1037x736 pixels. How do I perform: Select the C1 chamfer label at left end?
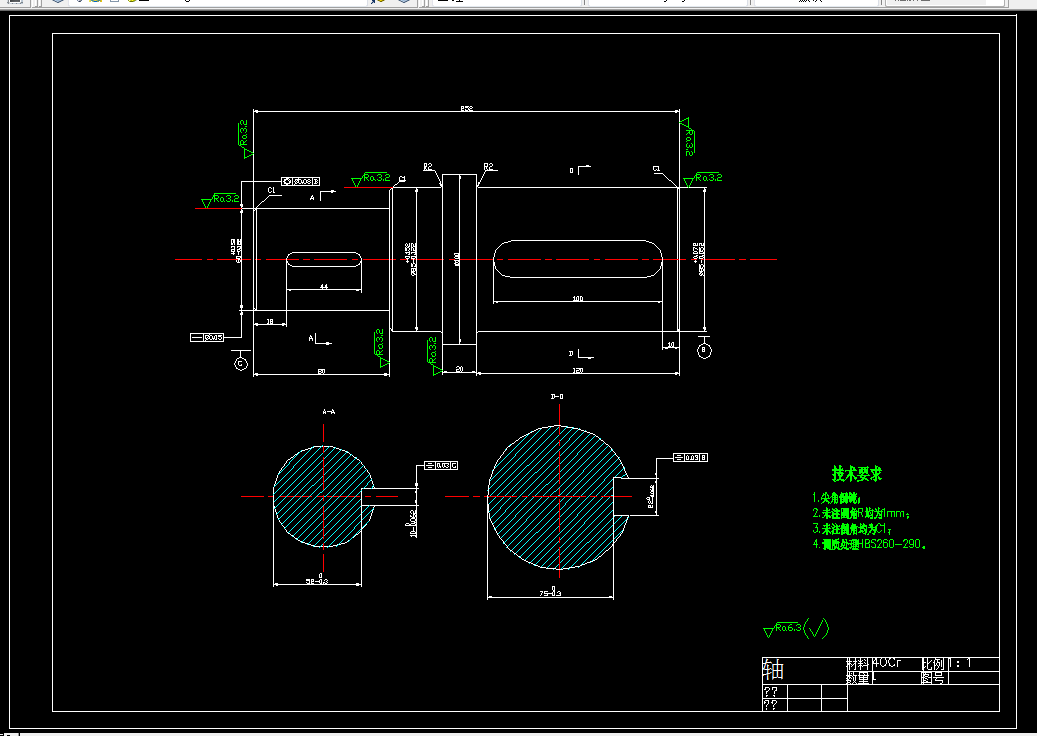(271, 190)
